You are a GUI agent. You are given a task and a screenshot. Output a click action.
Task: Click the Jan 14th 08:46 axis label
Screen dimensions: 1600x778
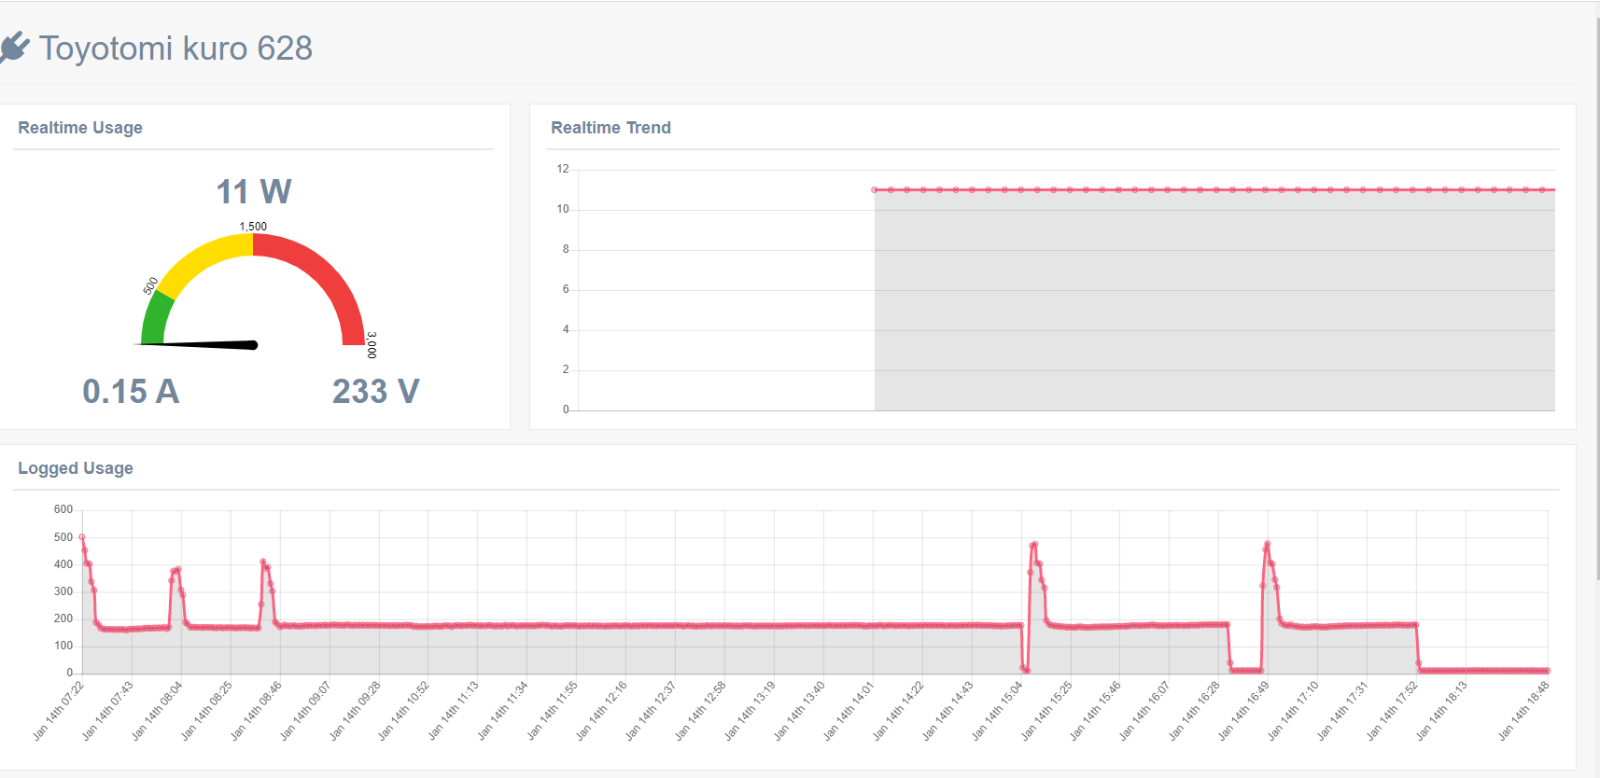(256, 711)
